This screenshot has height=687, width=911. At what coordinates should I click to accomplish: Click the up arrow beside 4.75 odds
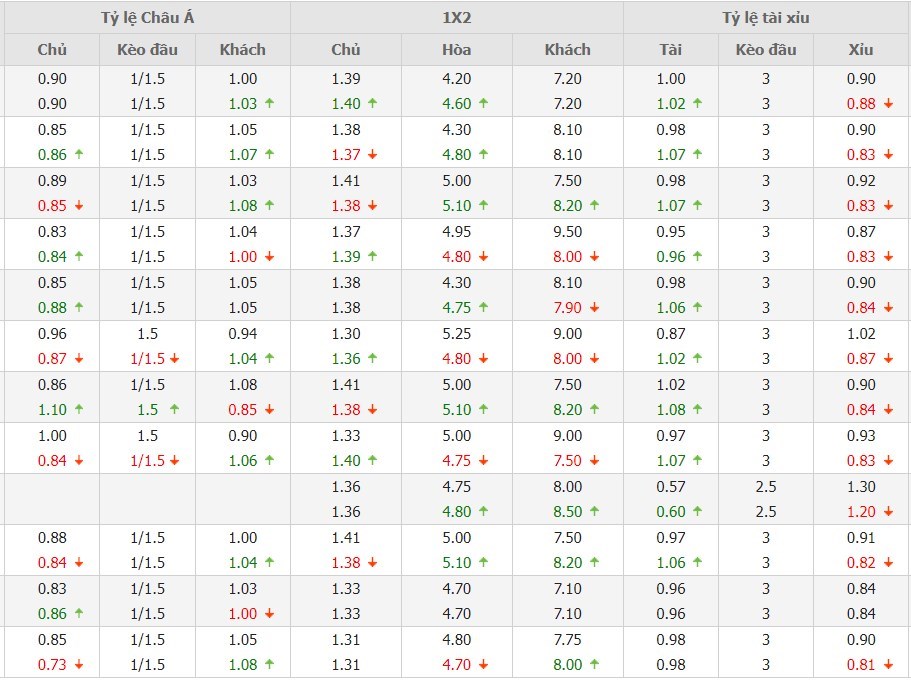[x=483, y=307]
